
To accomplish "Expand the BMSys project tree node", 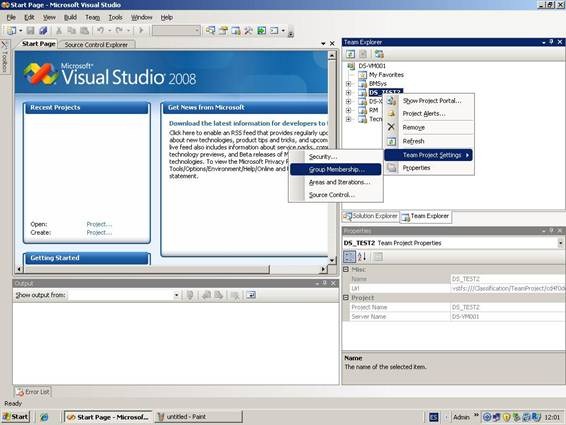I will click(x=348, y=84).
